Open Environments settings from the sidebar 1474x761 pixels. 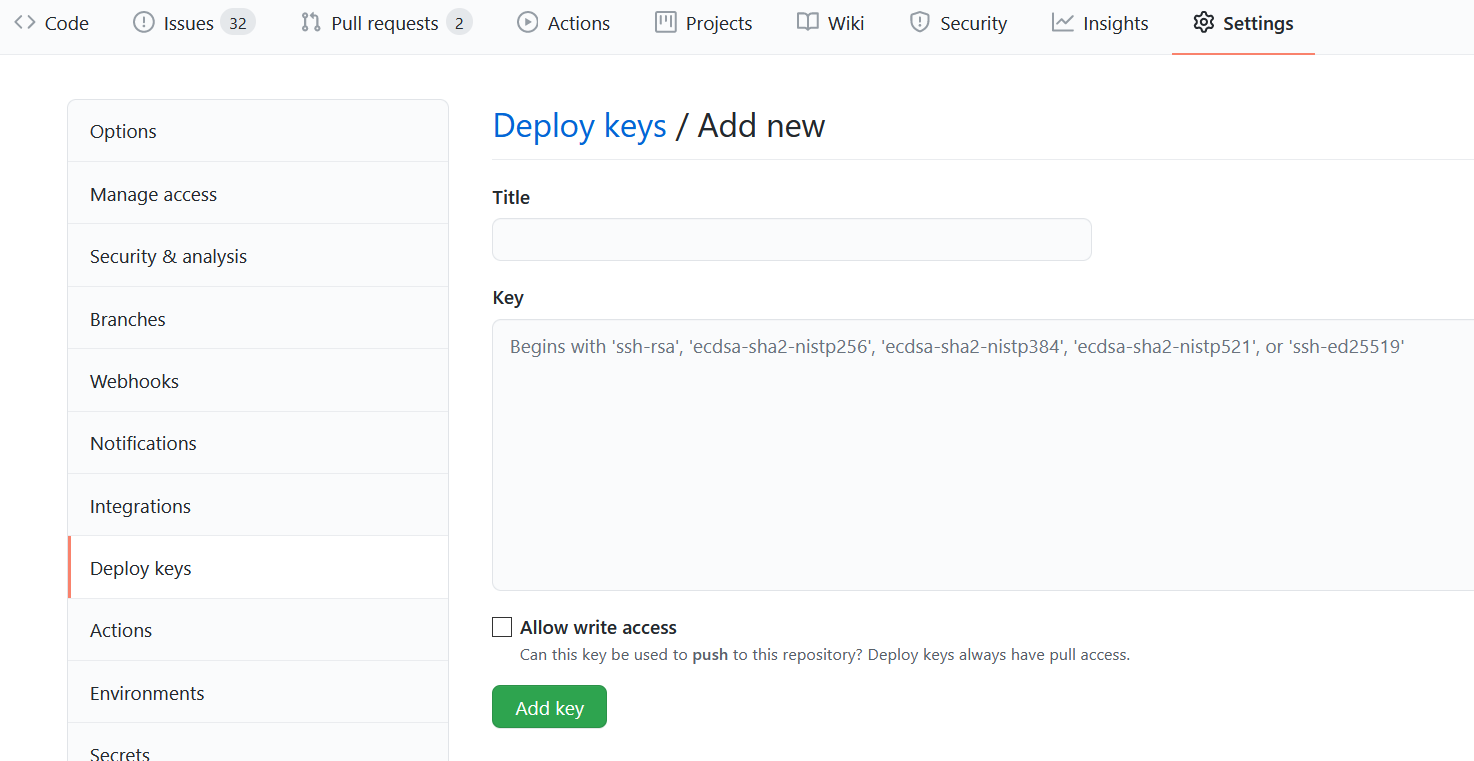pos(147,692)
